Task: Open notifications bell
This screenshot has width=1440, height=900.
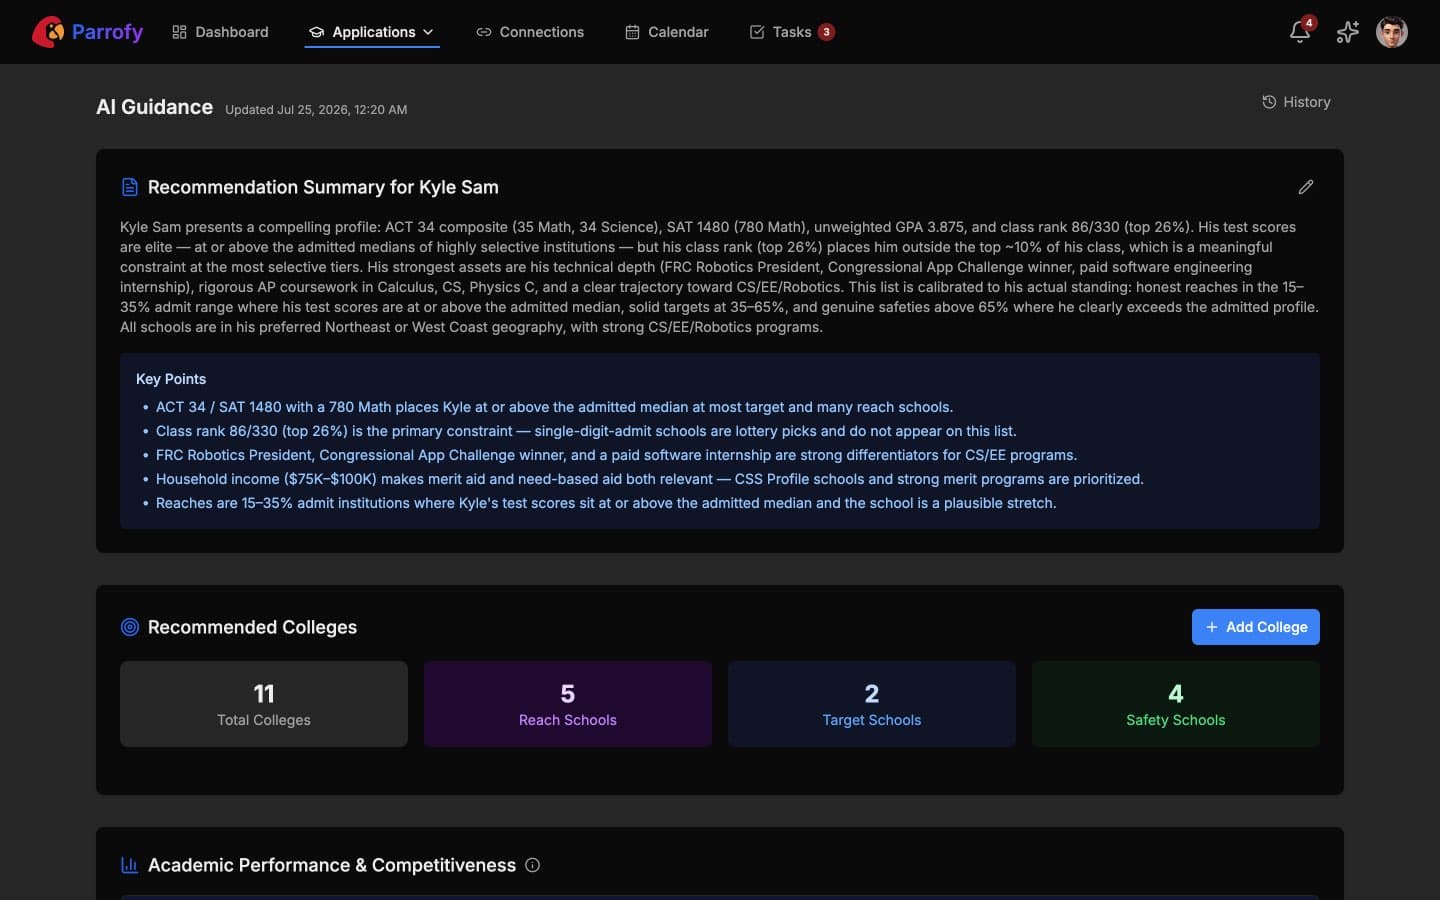Action: 1300,32
